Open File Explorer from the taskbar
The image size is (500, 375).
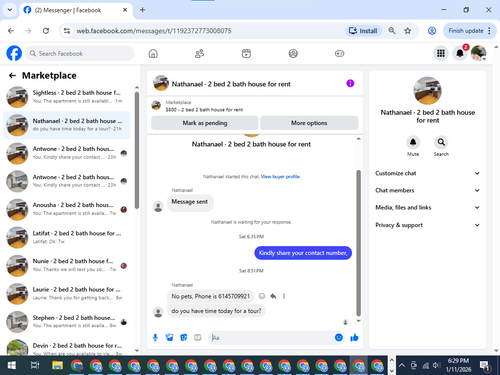click(x=57, y=365)
